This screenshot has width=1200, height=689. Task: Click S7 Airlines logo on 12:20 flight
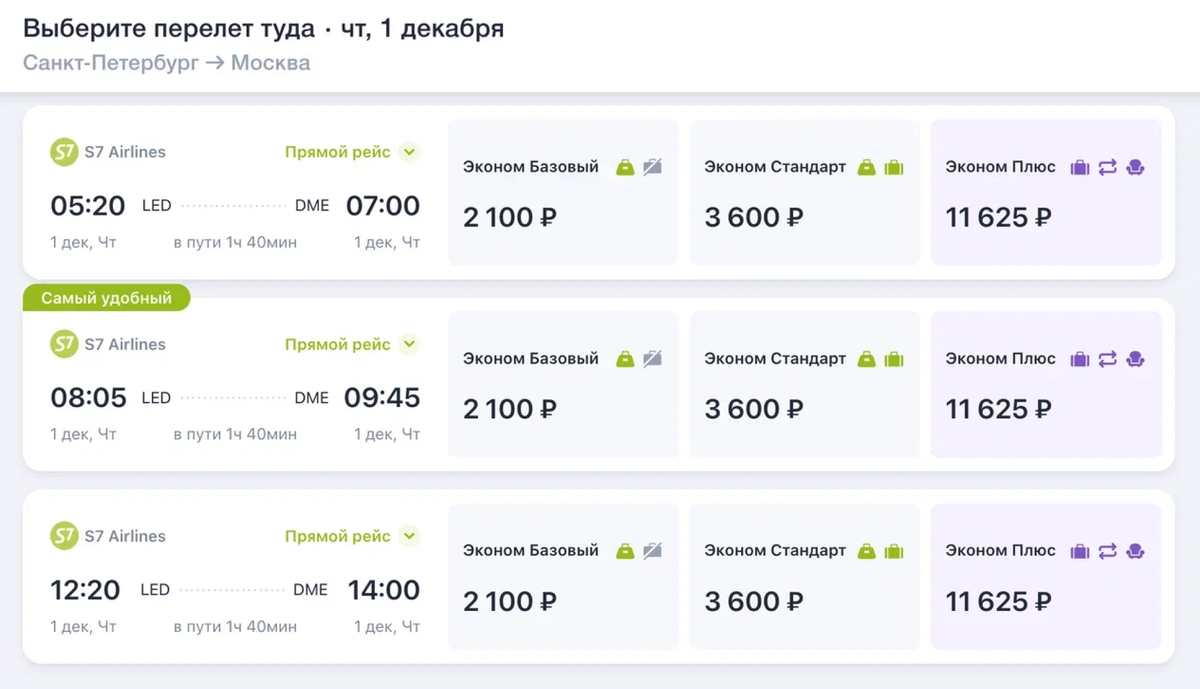point(65,537)
